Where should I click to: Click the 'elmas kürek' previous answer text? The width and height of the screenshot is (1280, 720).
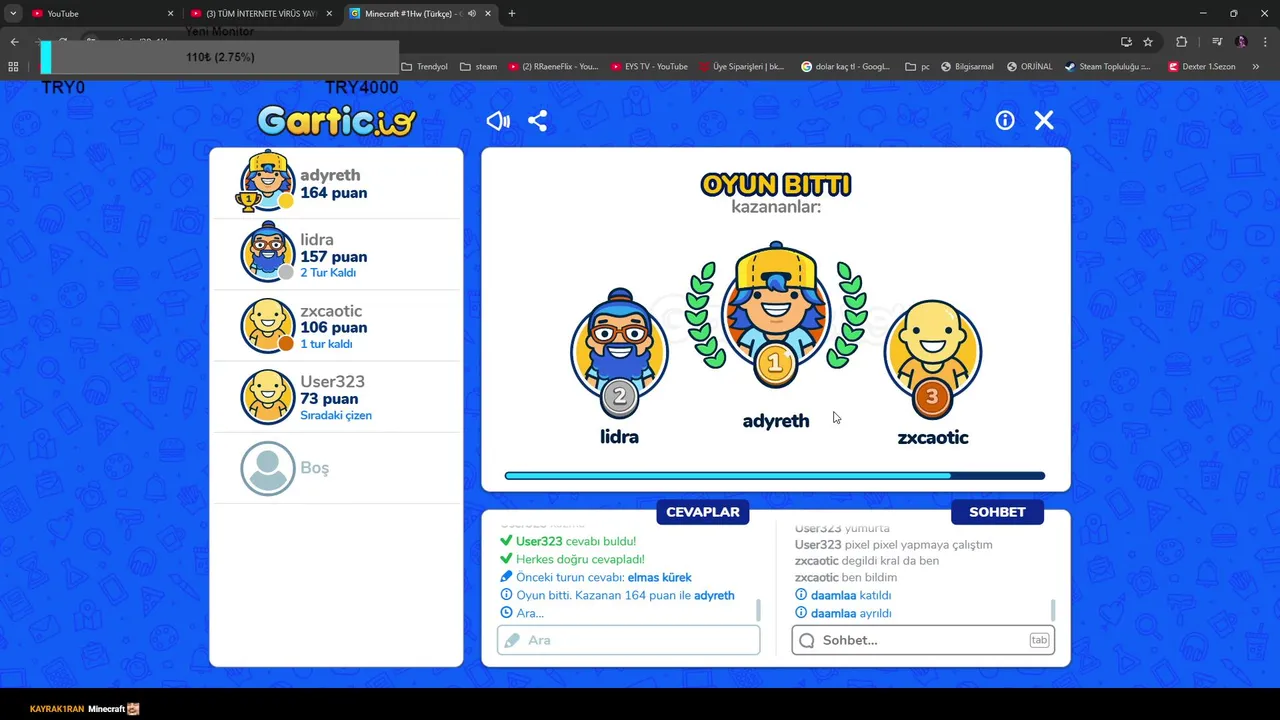659,577
